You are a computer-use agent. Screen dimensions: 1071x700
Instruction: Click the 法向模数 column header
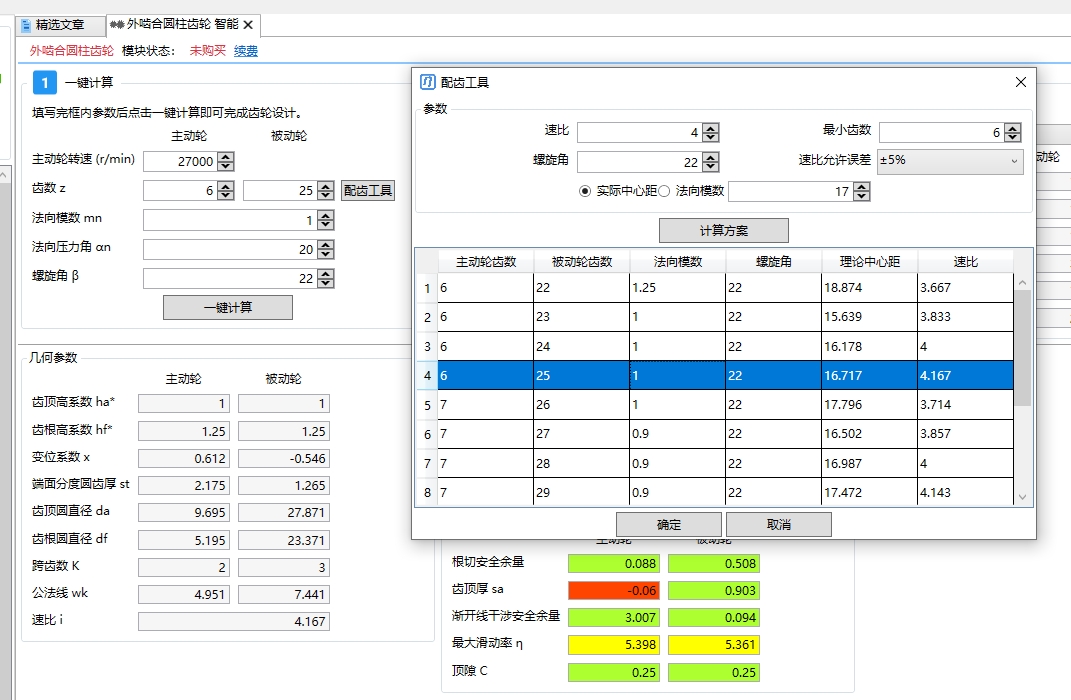click(x=678, y=262)
